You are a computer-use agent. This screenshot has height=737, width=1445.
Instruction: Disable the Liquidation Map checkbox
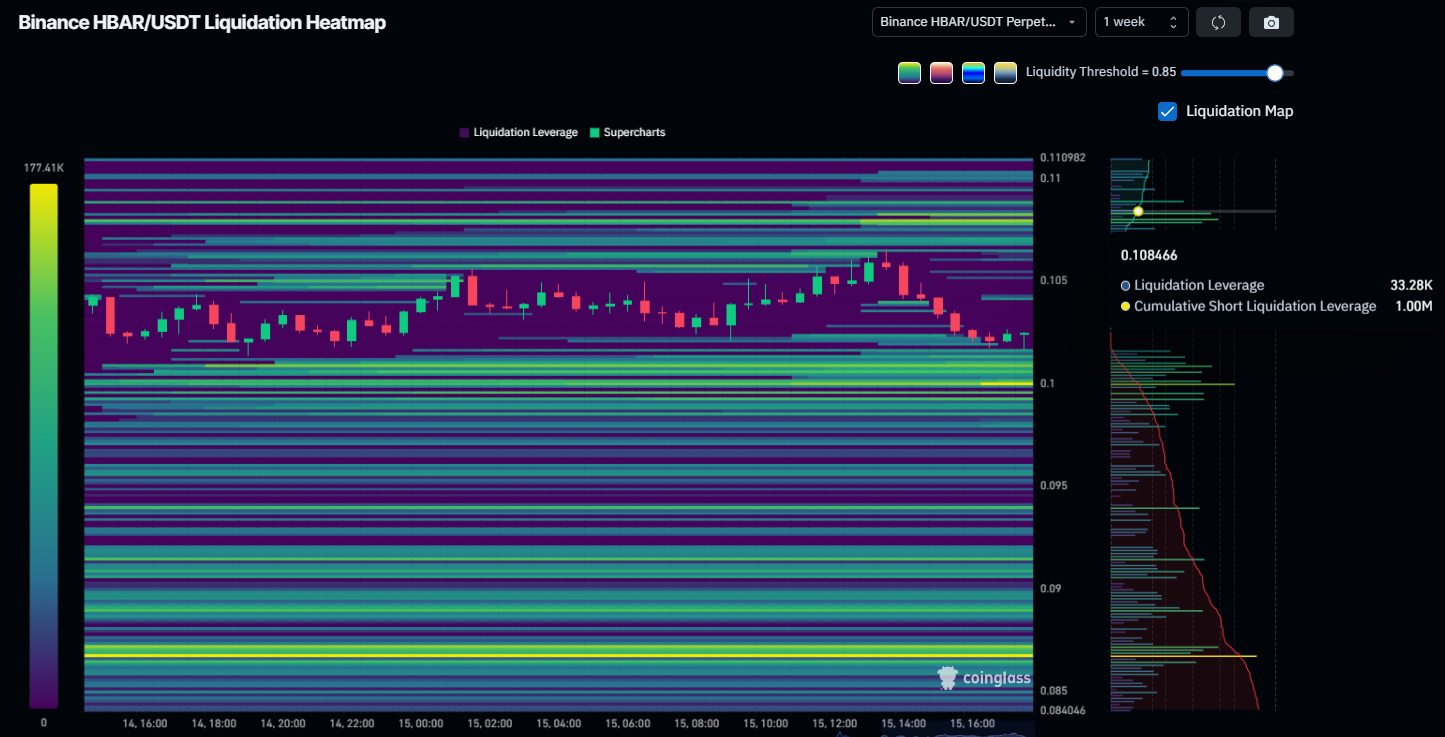point(1167,111)
